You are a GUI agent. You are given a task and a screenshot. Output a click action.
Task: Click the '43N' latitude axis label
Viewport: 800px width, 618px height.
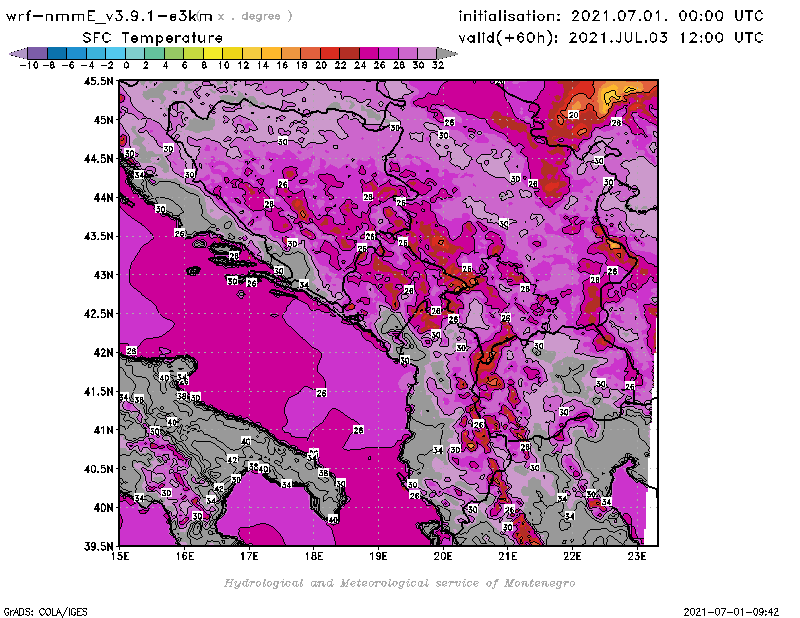point(104,275)
